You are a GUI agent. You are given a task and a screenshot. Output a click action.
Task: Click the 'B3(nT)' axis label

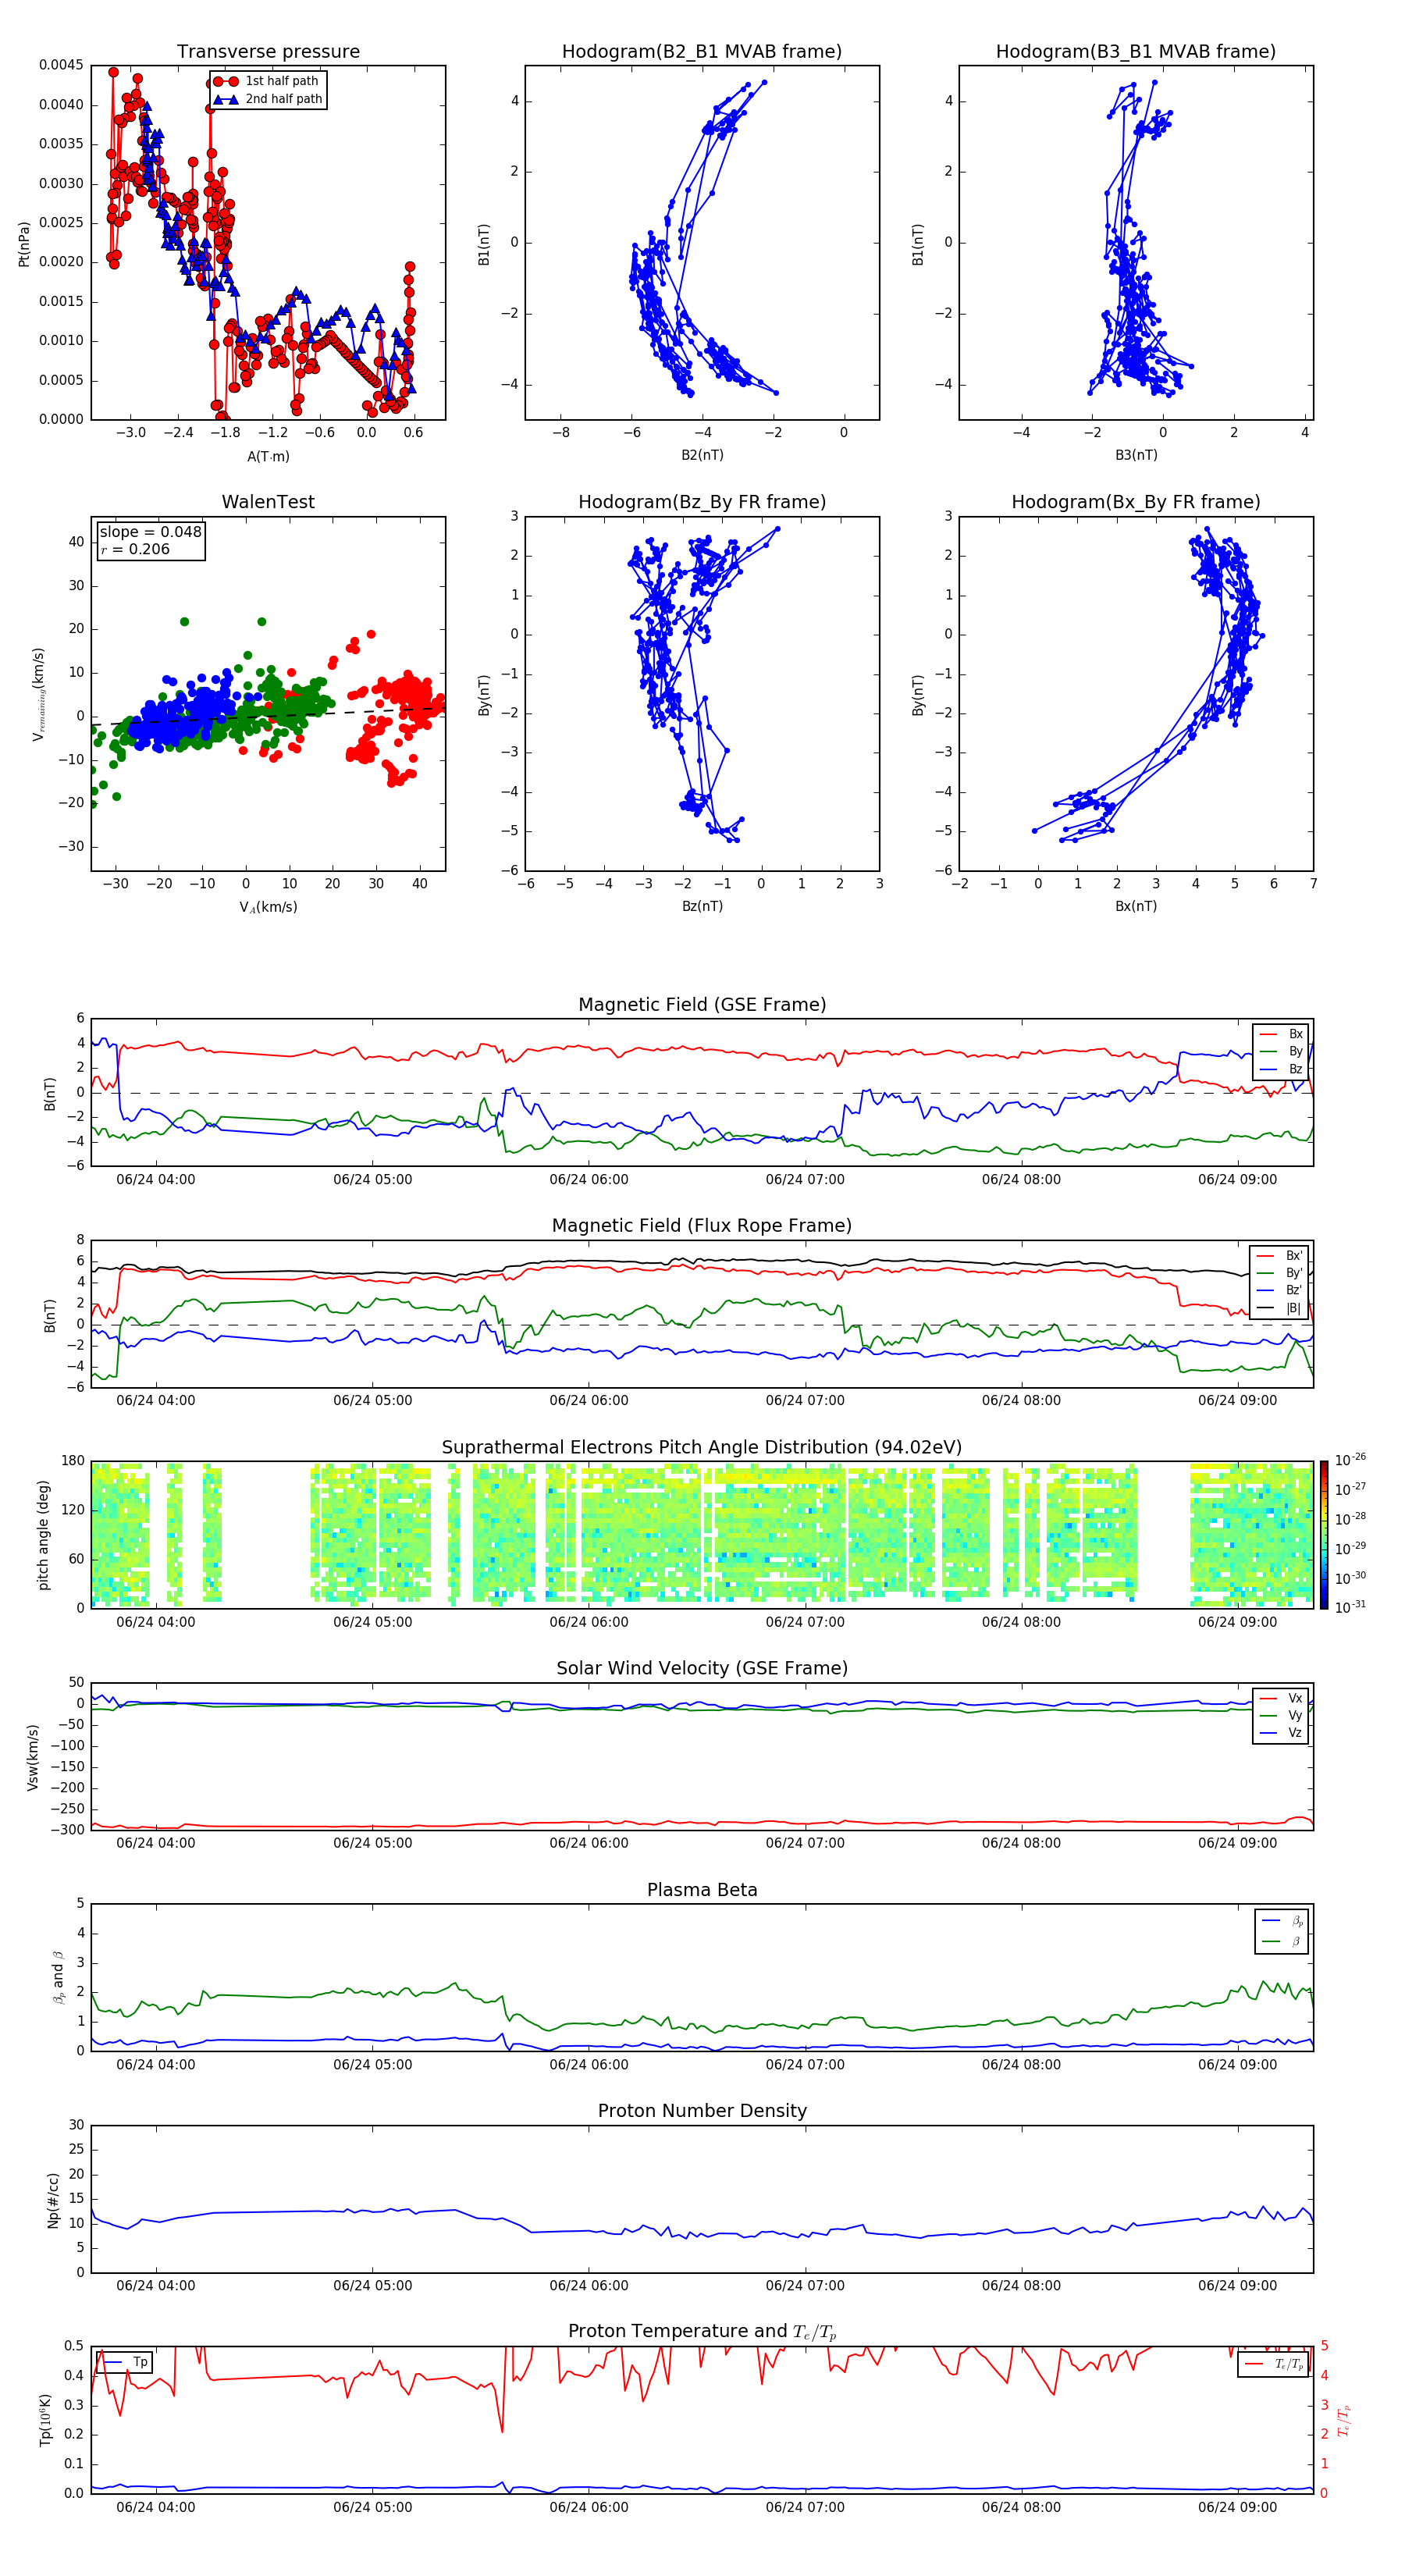point(1136,455)
